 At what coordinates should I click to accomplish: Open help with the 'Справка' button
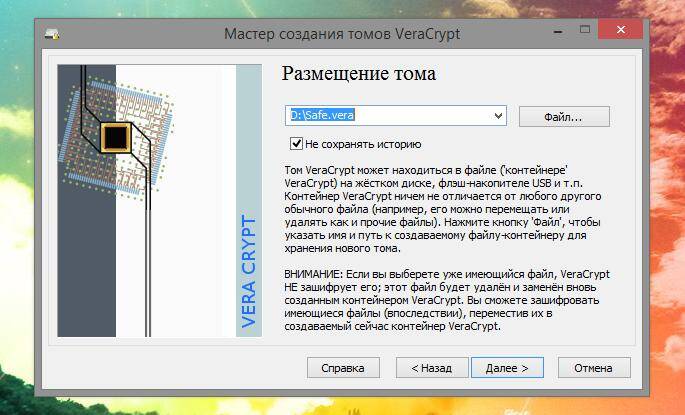point(343,368)
